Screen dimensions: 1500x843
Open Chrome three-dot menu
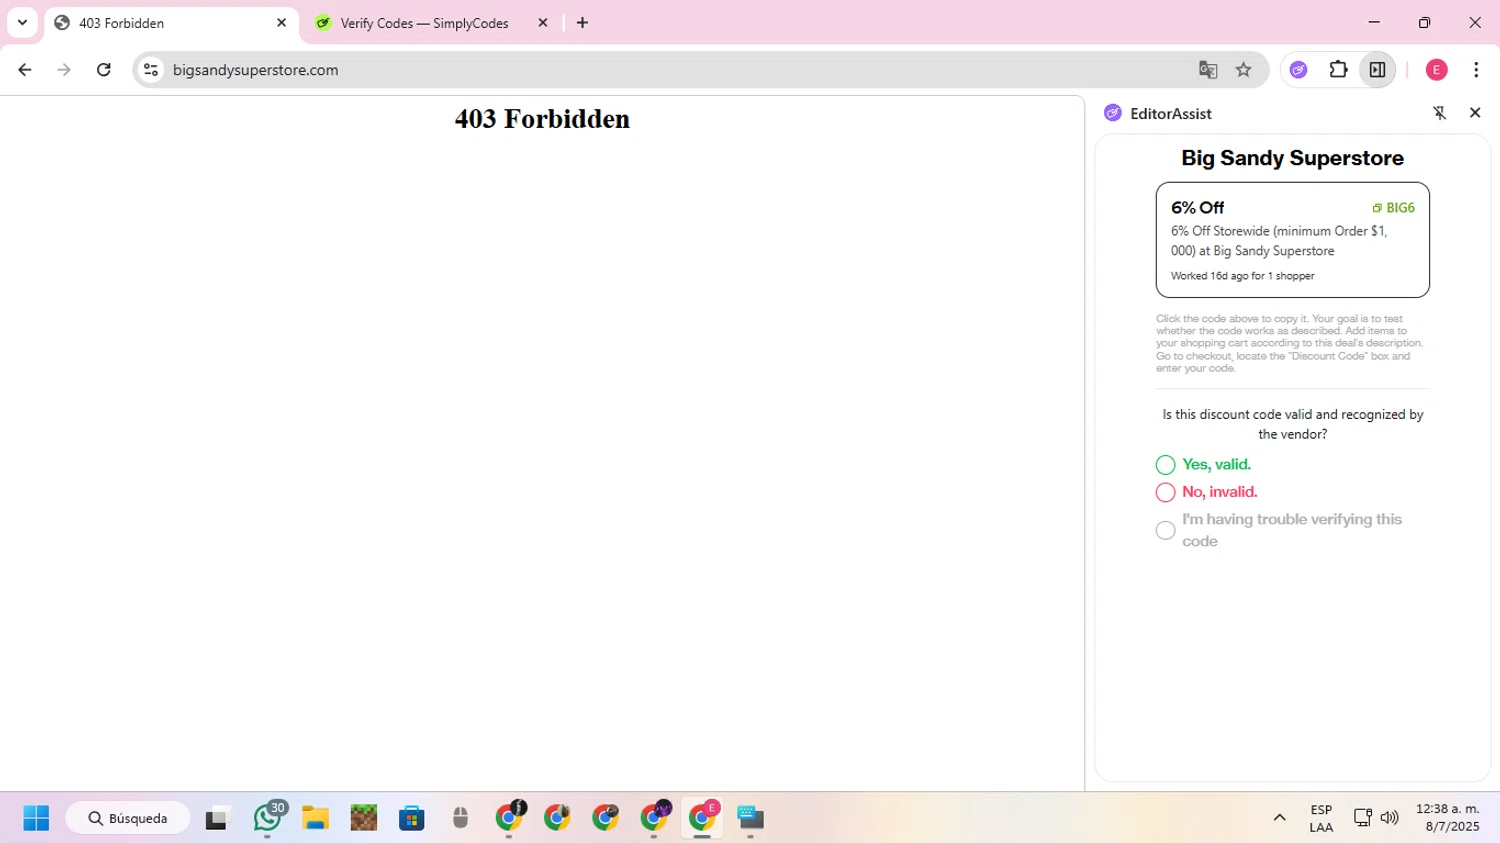(x=1476, y=70)
